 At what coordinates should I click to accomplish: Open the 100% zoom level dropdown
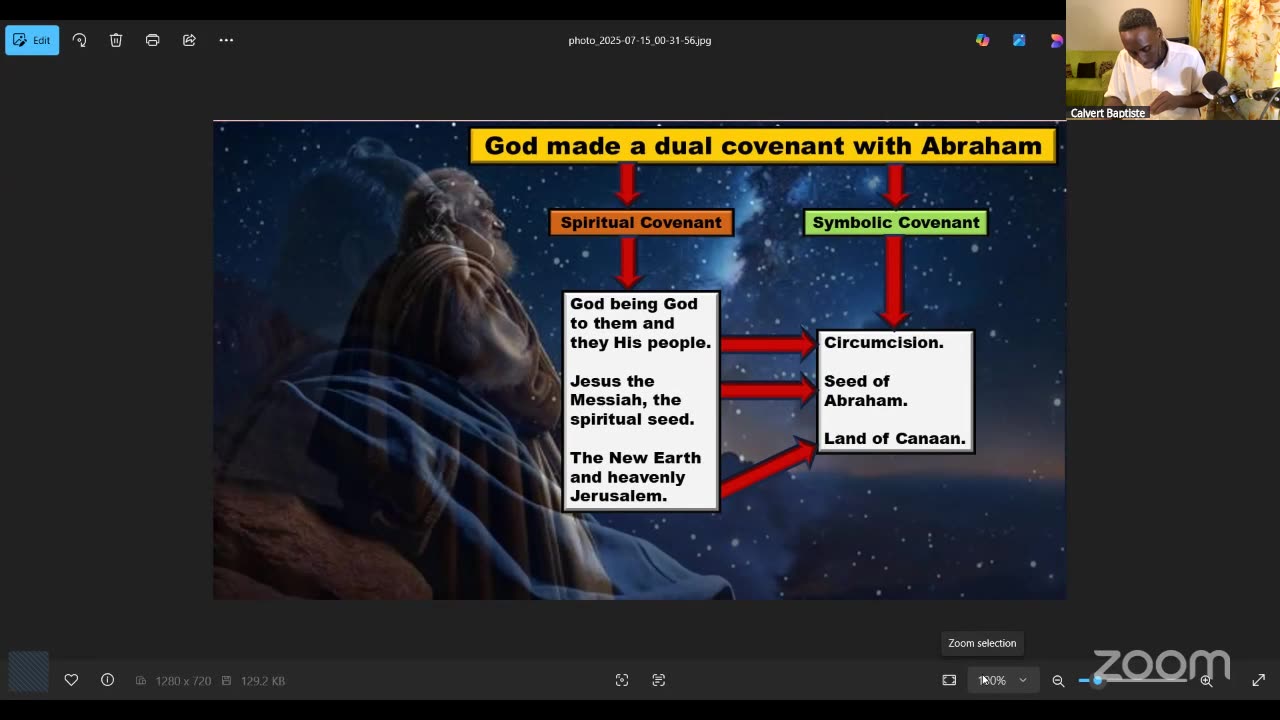pyautogui.click(x=1003, y=680)
